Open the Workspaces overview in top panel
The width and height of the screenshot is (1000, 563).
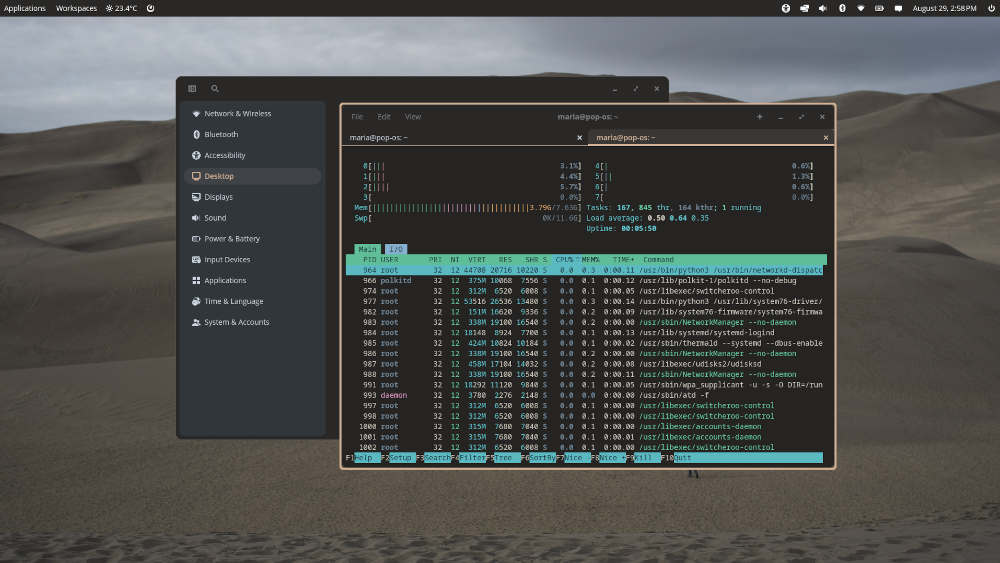(77, 8)
